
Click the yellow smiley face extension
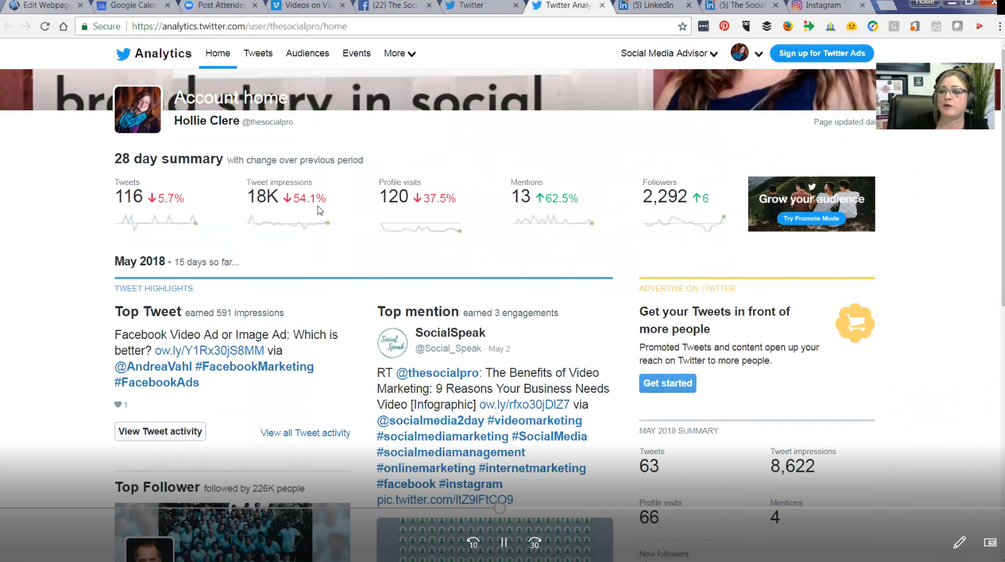[x=851, y=26]
